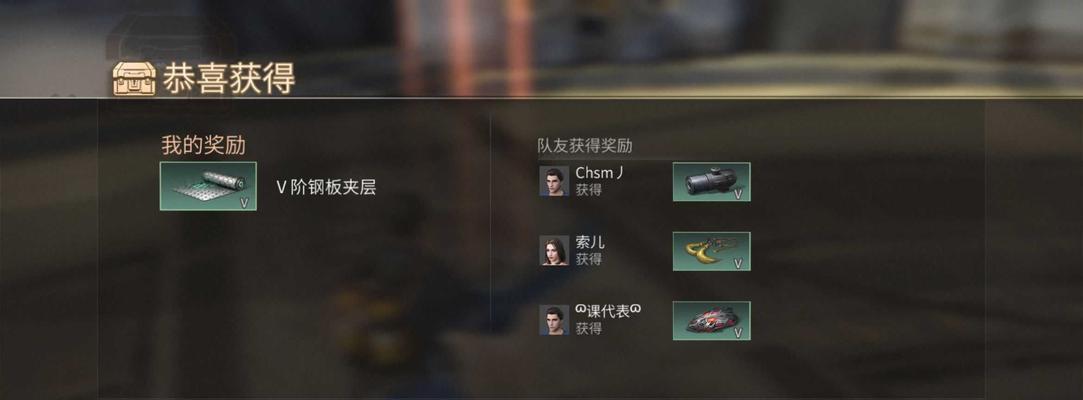Click 获得 label under 索儿
Viewport: 1083px width, 400px height.
coord(588,259)
